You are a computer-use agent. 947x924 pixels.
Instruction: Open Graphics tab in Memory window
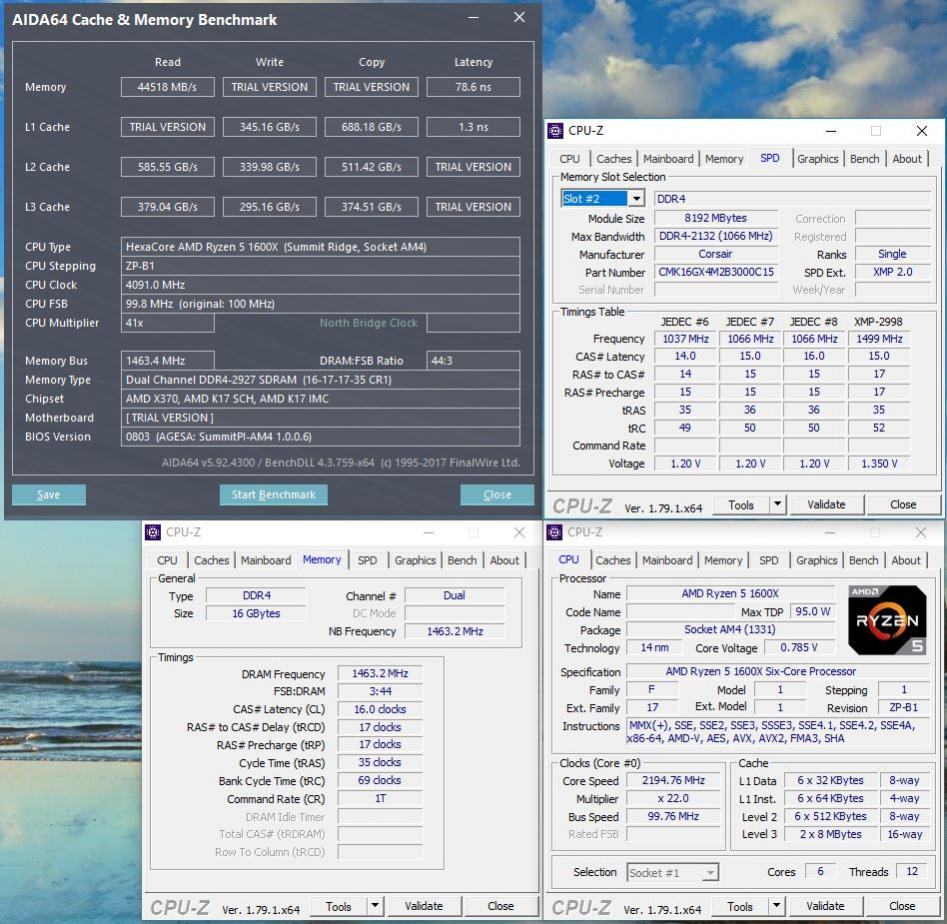(415, 560)
